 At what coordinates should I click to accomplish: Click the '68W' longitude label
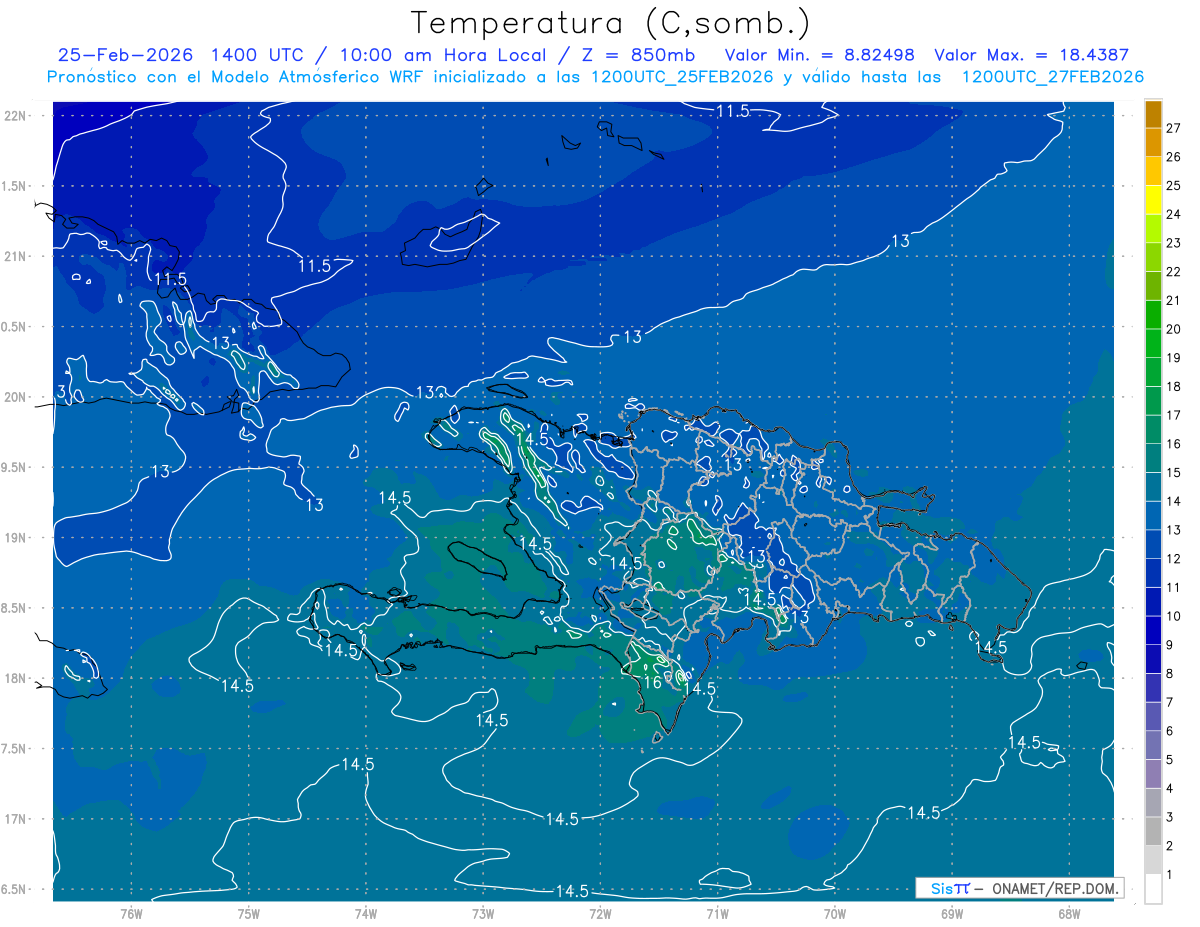pyautogui.click(x=1069, y=914)
